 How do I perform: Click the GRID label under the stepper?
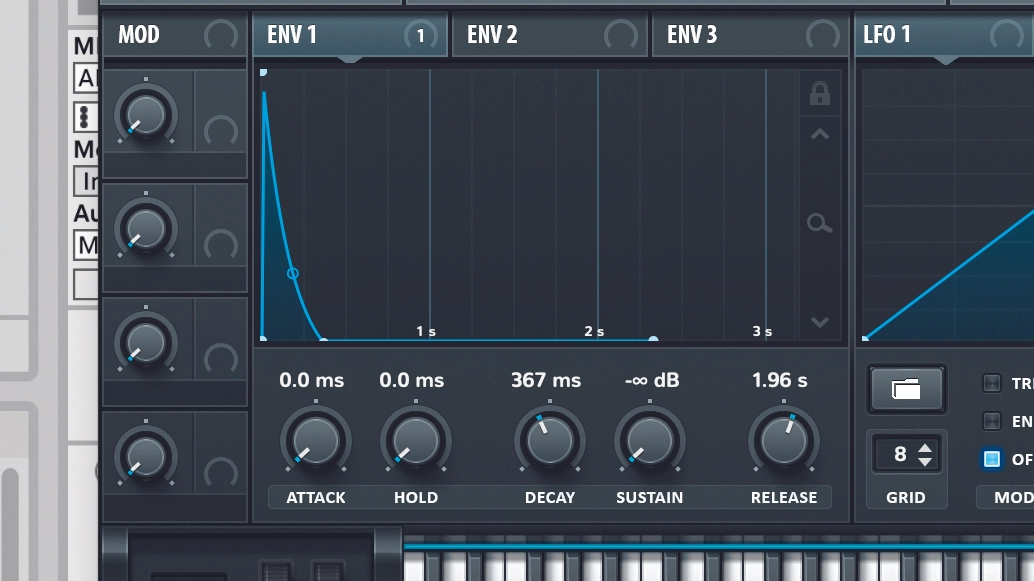click(x=905, y=498)
